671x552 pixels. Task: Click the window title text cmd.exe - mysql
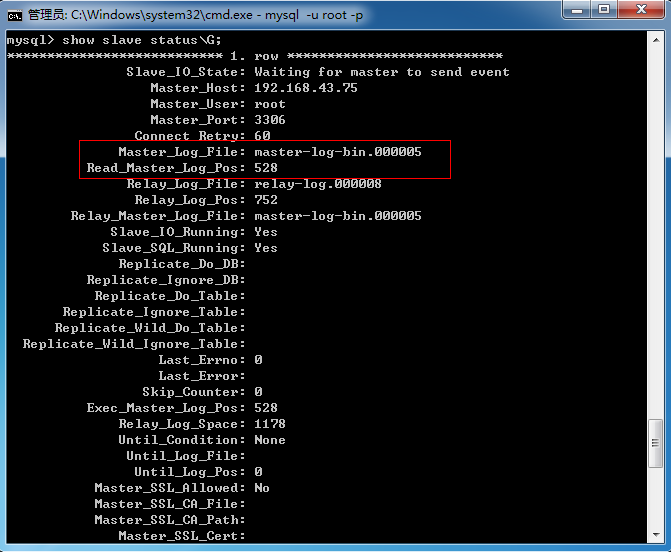[x=251, y=15]
